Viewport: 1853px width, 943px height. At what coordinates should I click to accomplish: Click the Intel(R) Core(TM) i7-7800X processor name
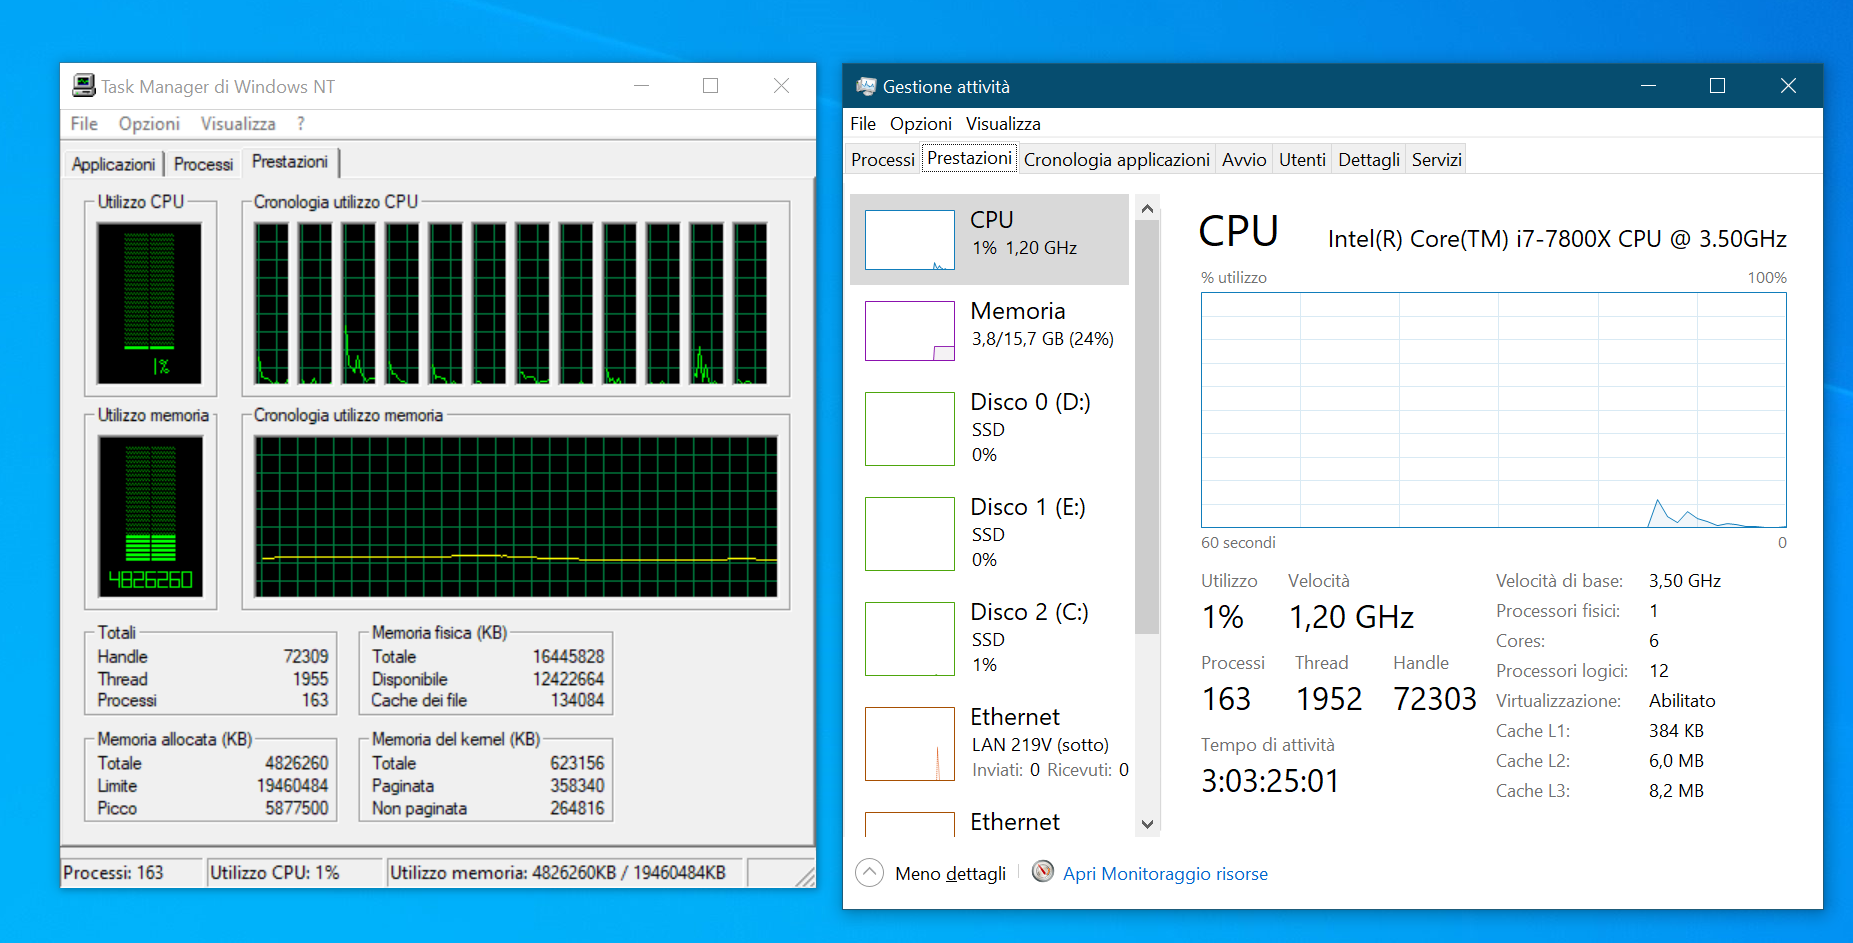[x=1557, y=239]
